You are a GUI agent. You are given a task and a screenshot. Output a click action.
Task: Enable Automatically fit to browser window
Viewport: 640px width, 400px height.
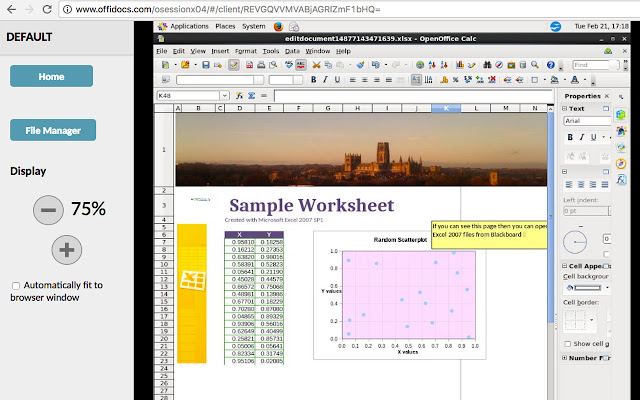point(15,286)
